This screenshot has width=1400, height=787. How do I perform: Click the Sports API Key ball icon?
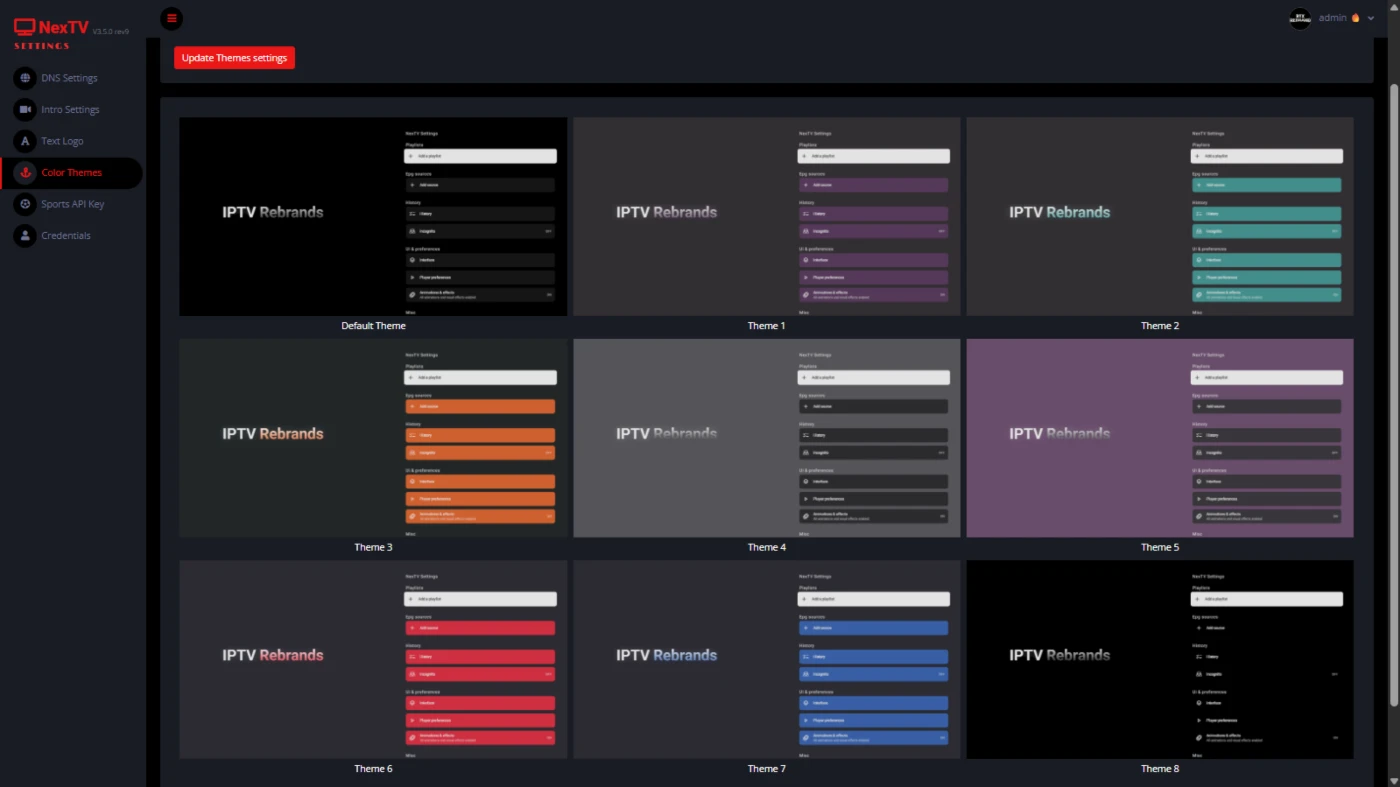click(x=25, y=204)
